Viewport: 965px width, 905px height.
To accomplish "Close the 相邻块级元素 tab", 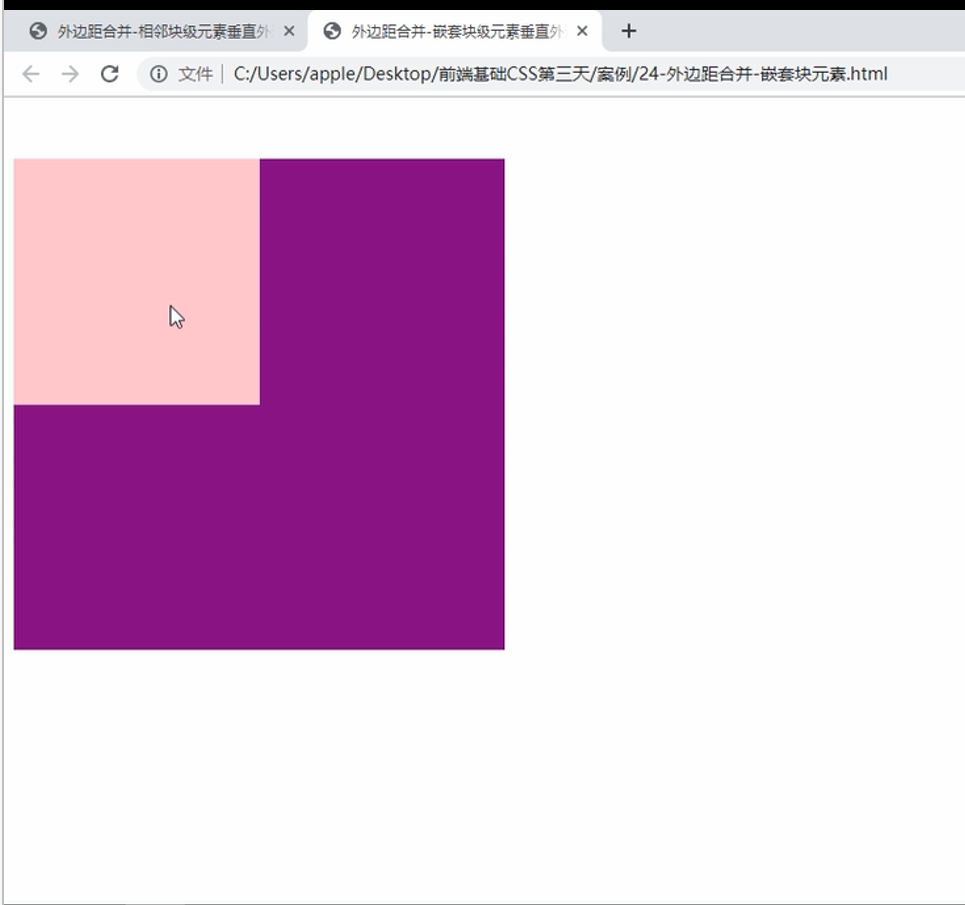I will [x=289, y=31].
